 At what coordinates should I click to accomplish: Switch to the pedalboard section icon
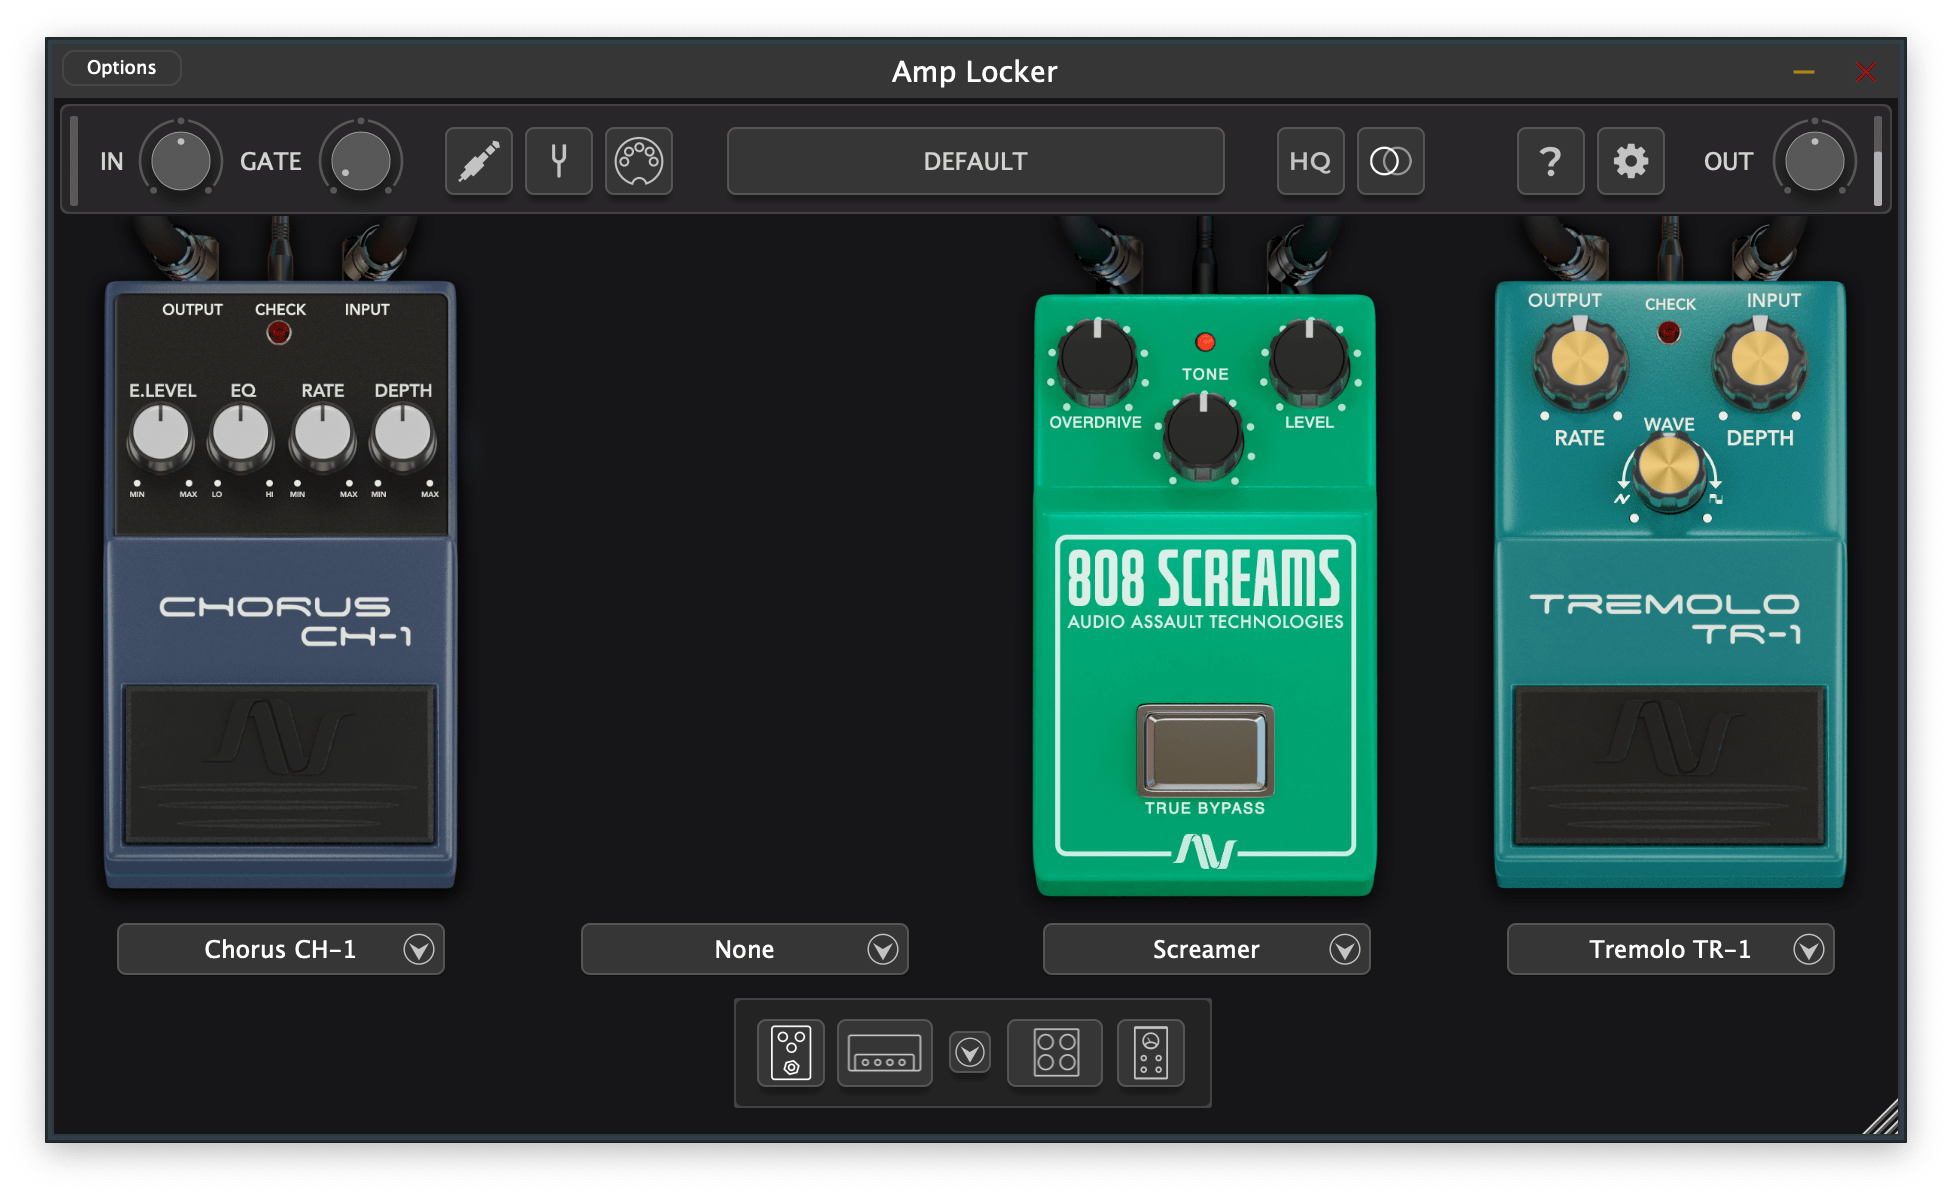coord(790,1053)
